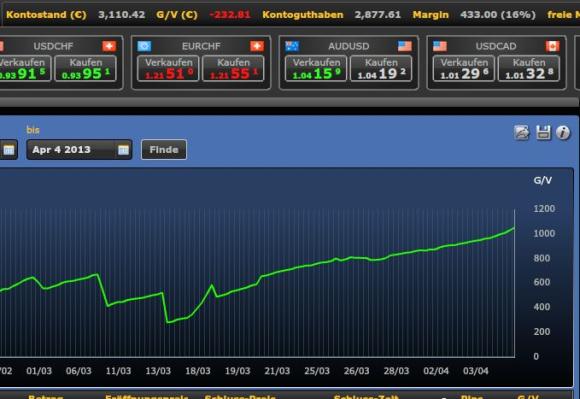This screenshot has height=399, width=580.
Task: Click AUDUSD Verkaufen price button
Action: (x=316, y=68)
